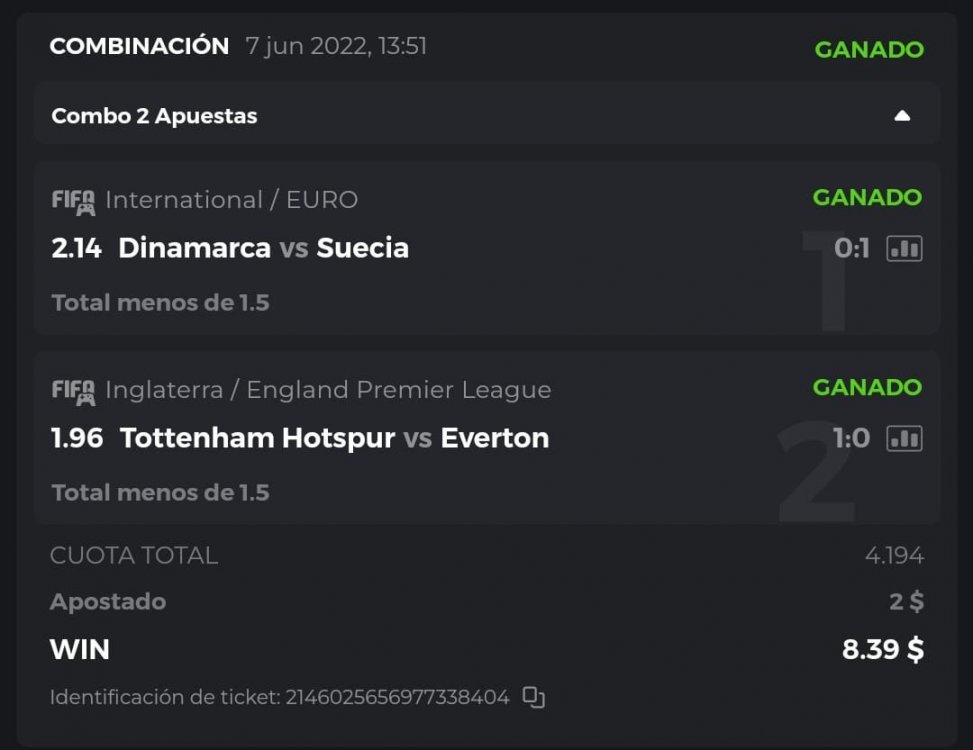Select the Combo 2 Apuestas header

154,116
